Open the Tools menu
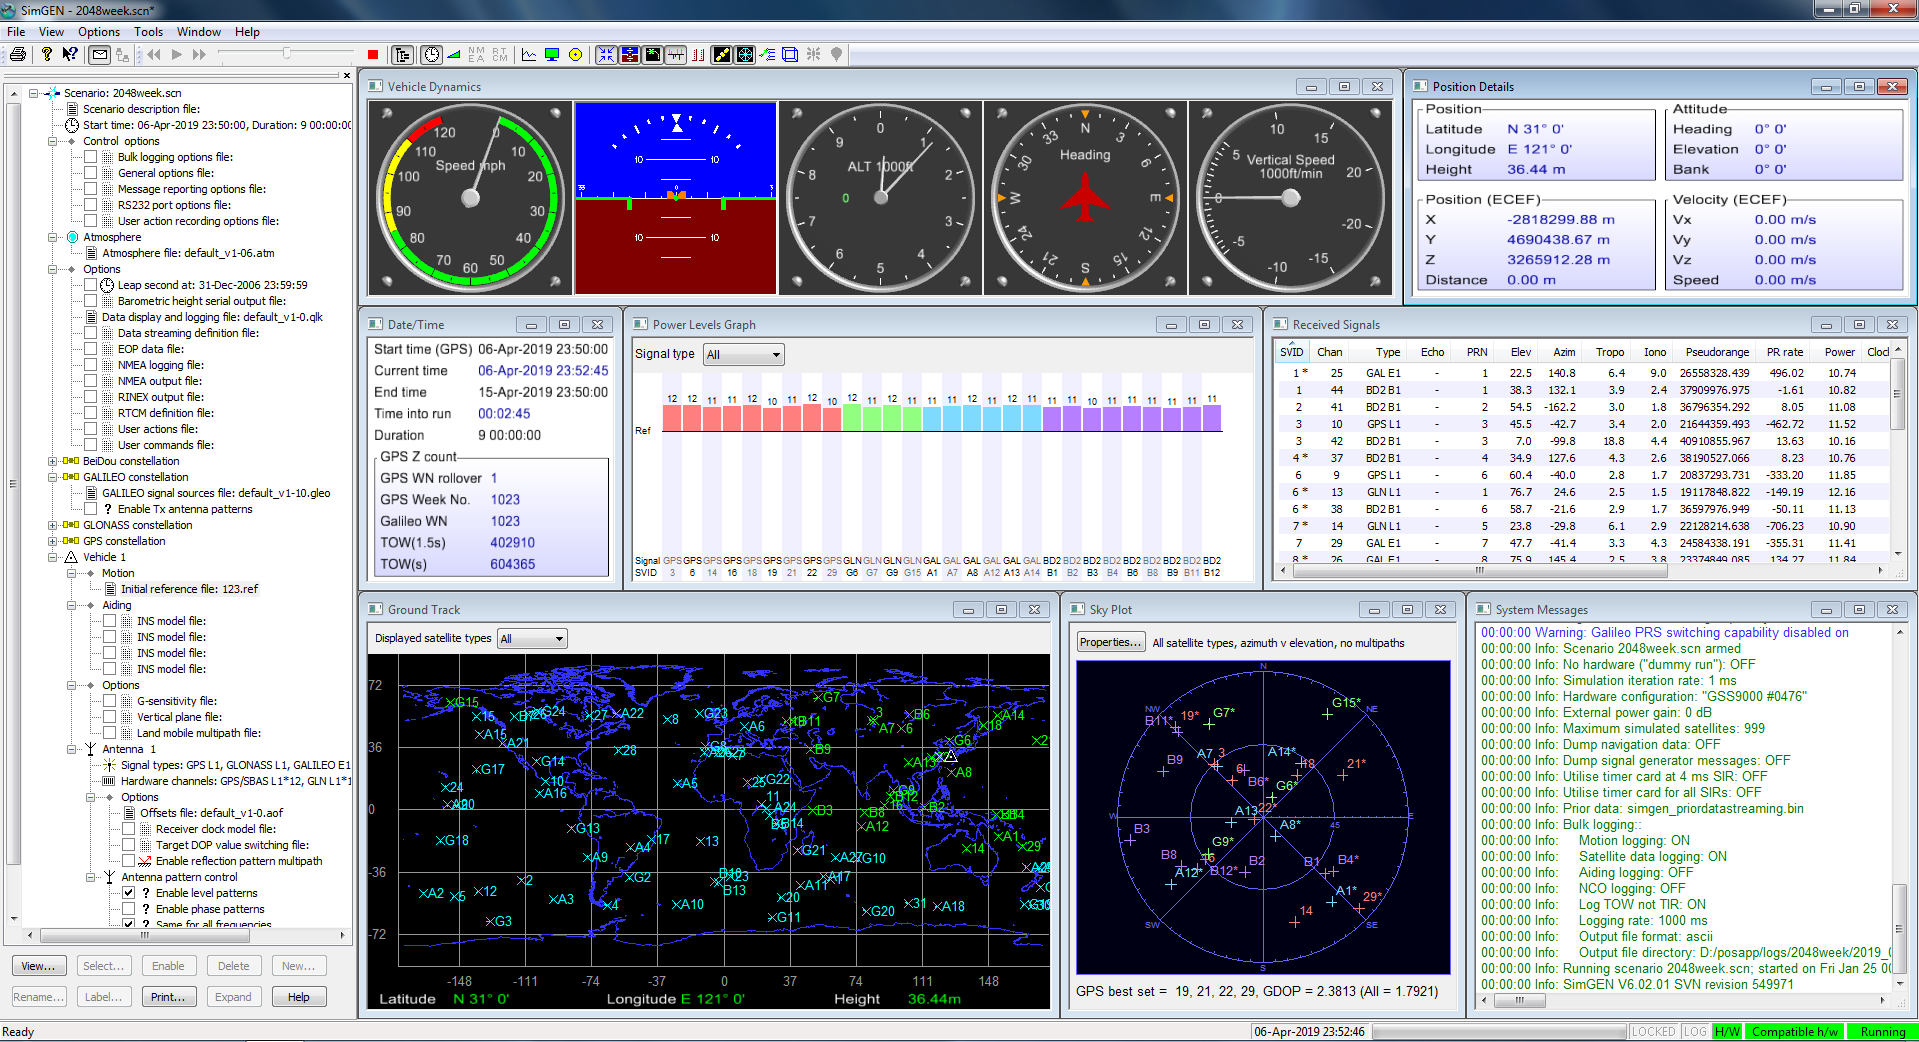1919x1042 pixels. pos(148,32)
